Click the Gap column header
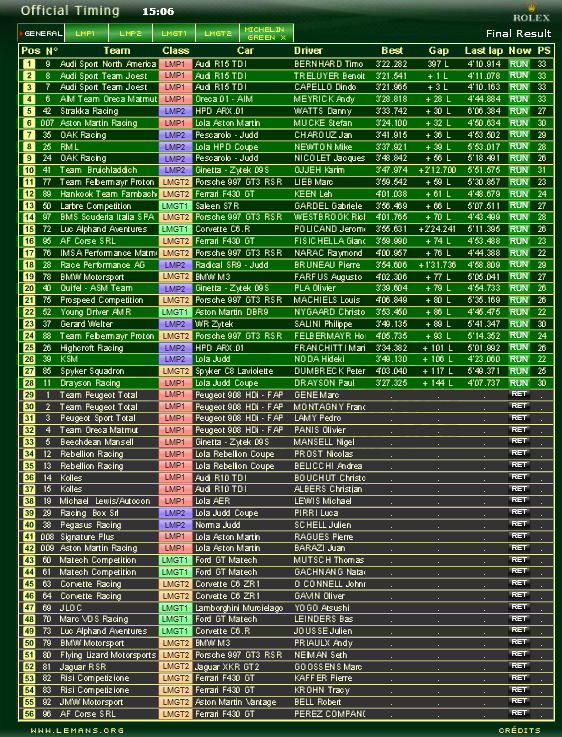 [438, 51]
